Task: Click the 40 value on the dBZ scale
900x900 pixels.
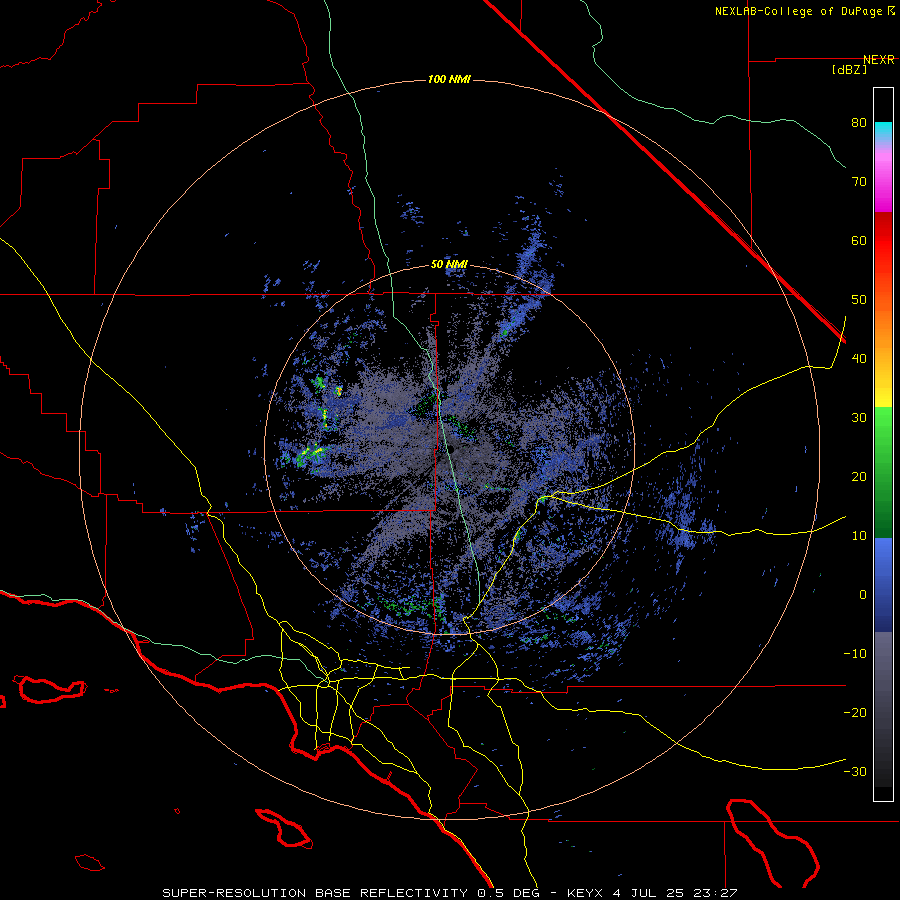Action: (859, 359)
